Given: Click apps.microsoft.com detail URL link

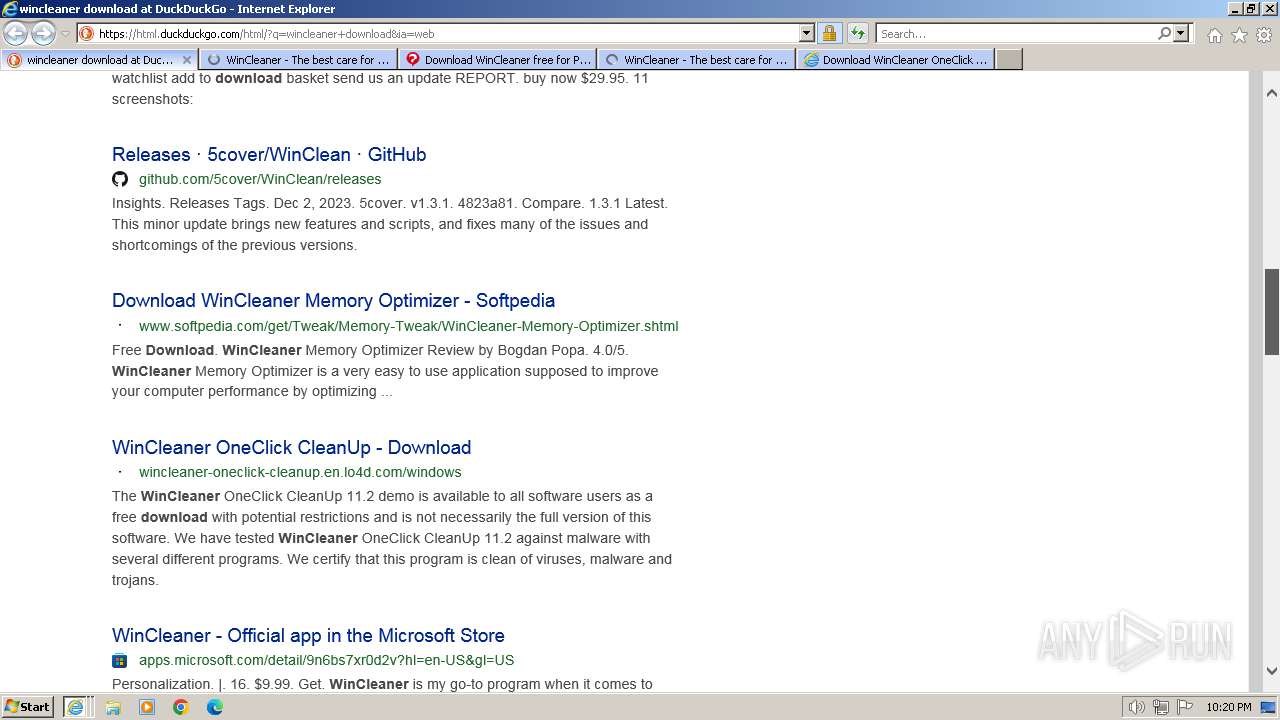Looking at the screenshot, I should click(x=326, y=660).
